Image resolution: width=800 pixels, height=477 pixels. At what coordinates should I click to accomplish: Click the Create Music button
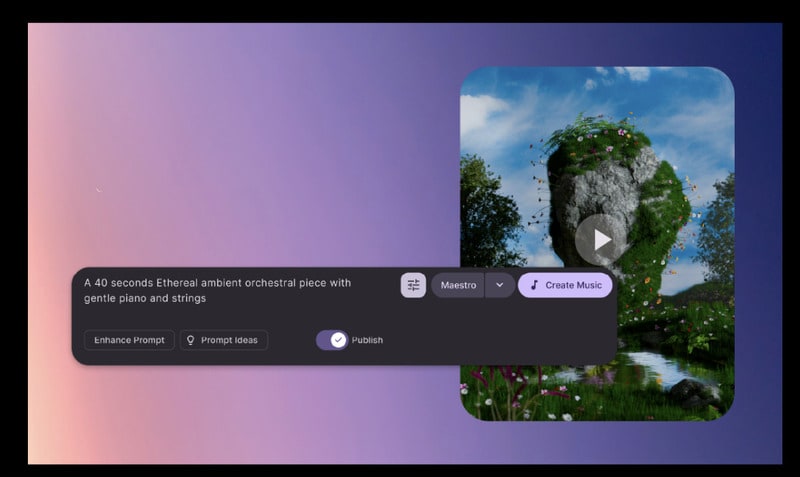click(x=565, y=285)
